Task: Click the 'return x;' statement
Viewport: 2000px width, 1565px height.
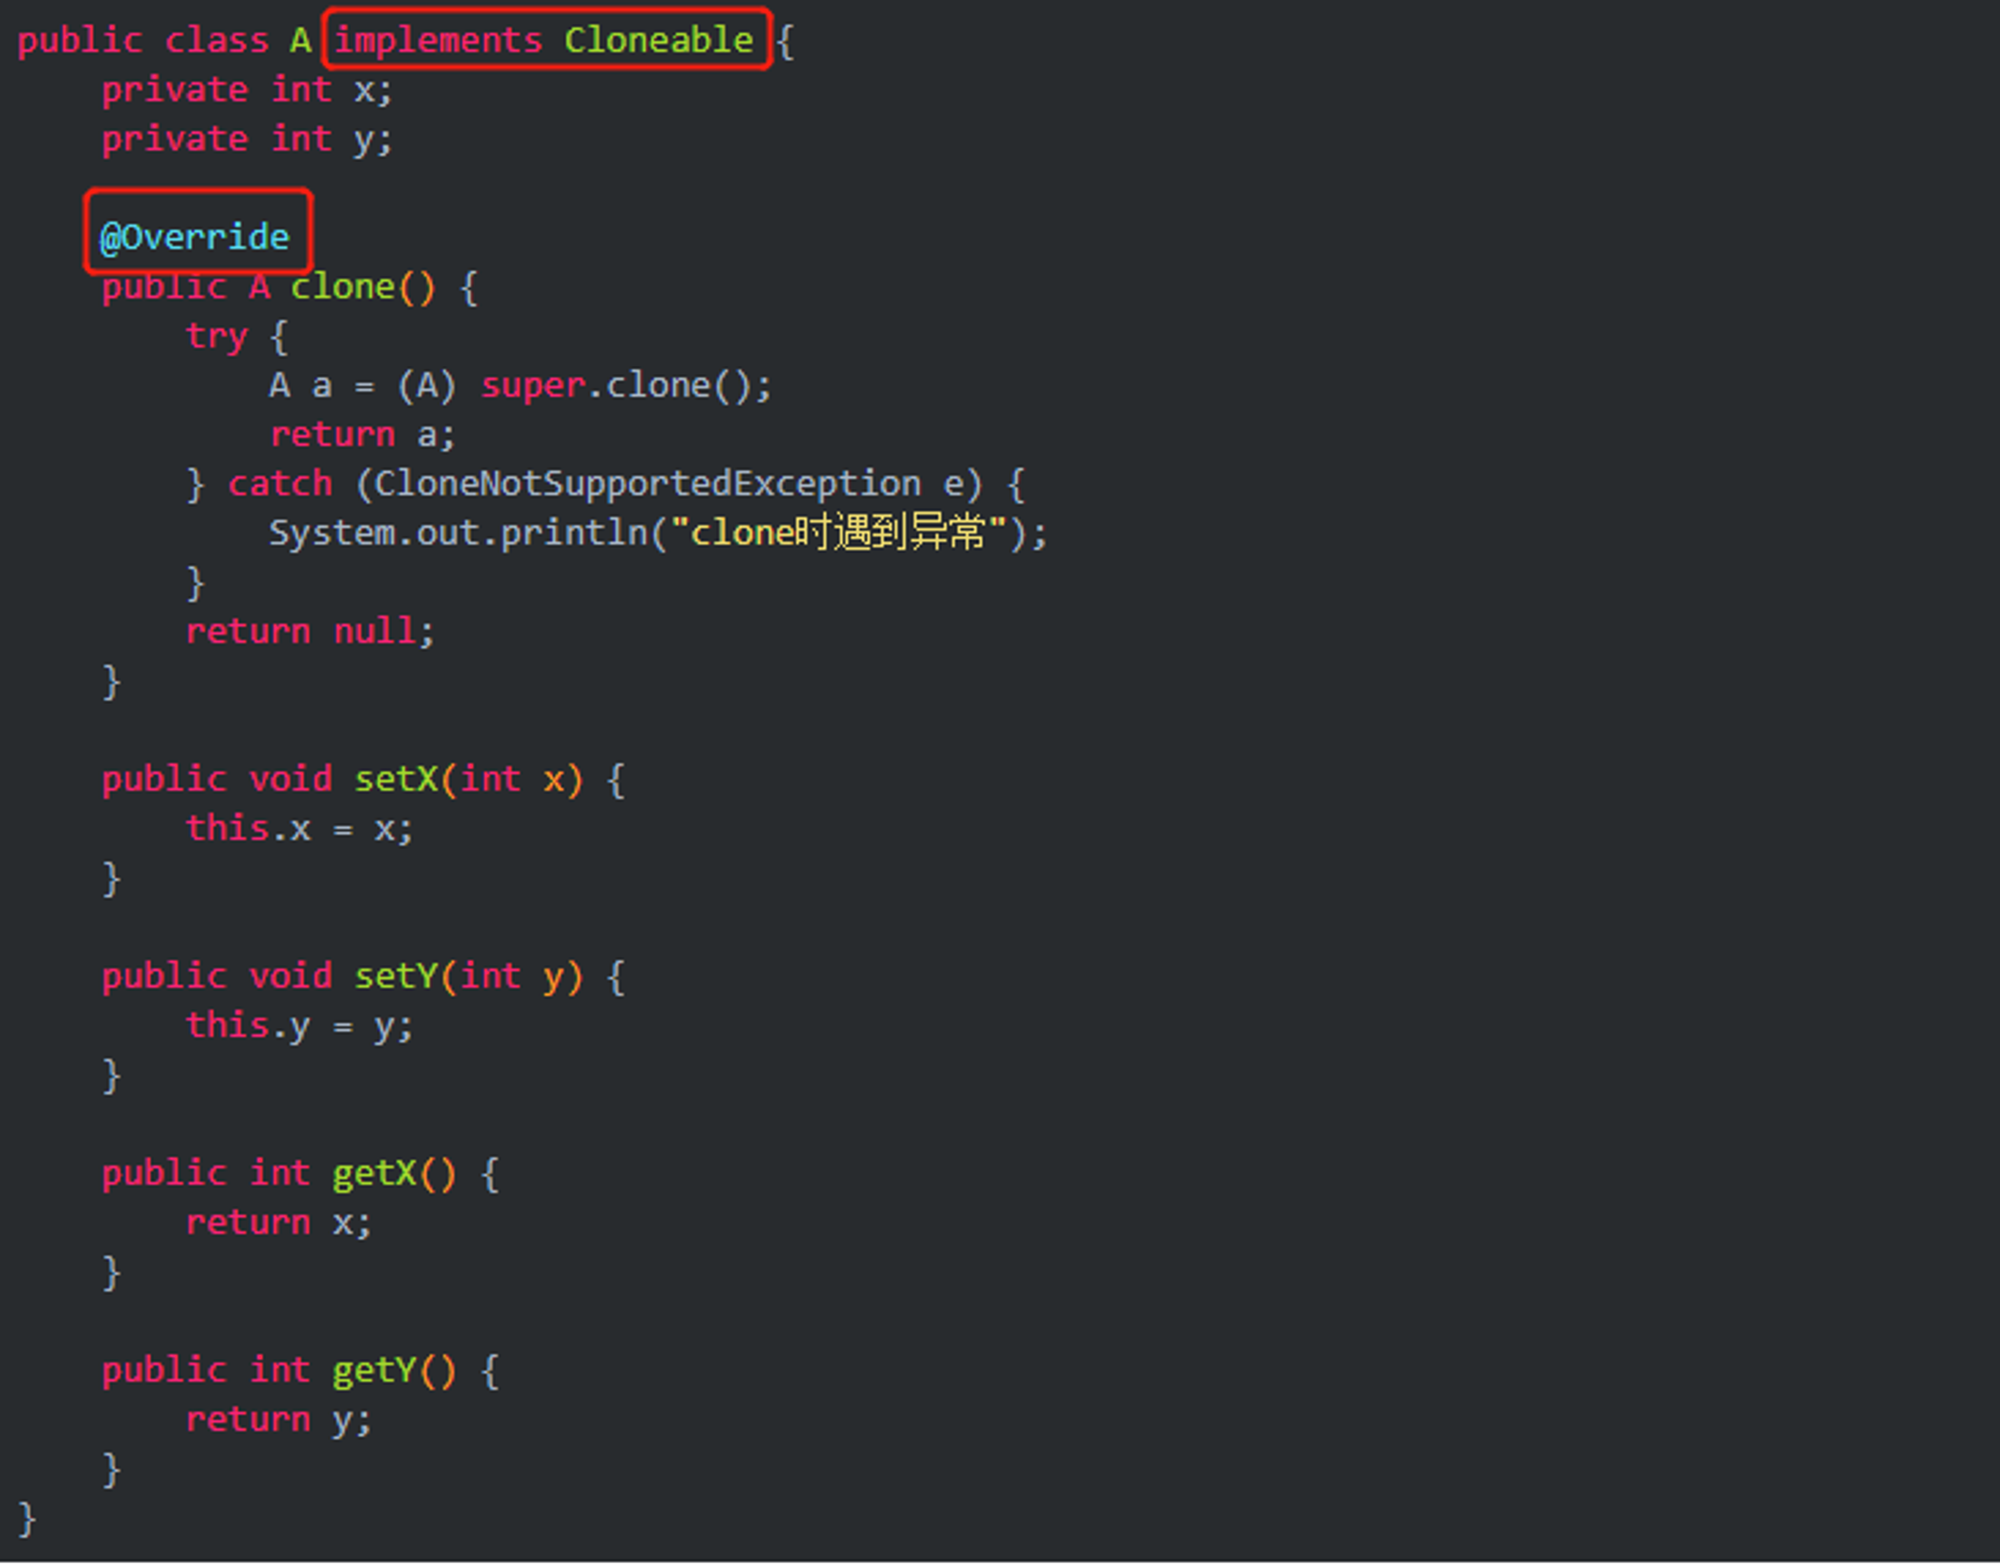Action: pyautogui.click(x=278, y=1222)
